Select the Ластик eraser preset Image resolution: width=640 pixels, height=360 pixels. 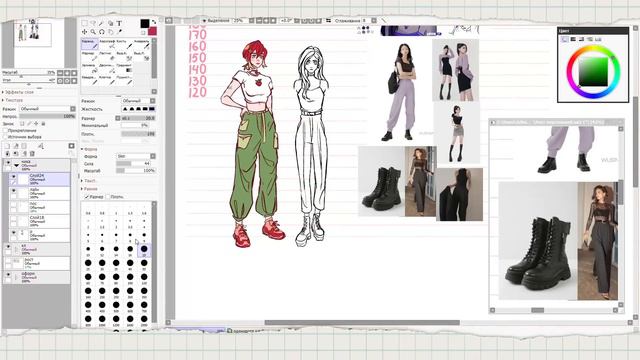(x=107, y=56)
